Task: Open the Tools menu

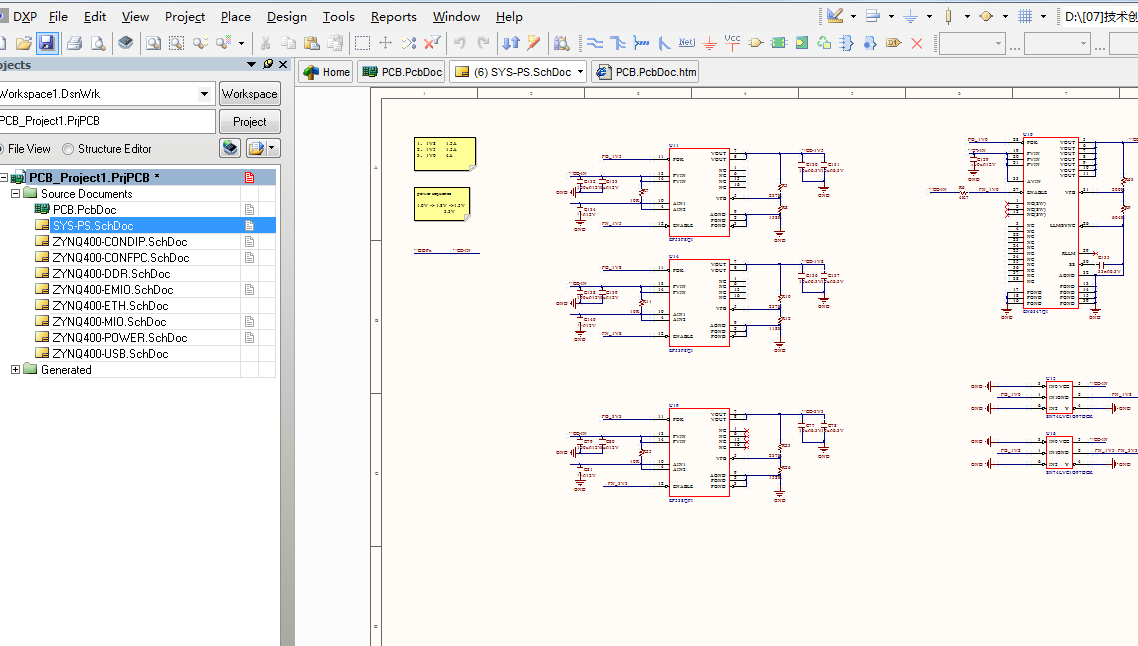Action: (x=339, y=17)
